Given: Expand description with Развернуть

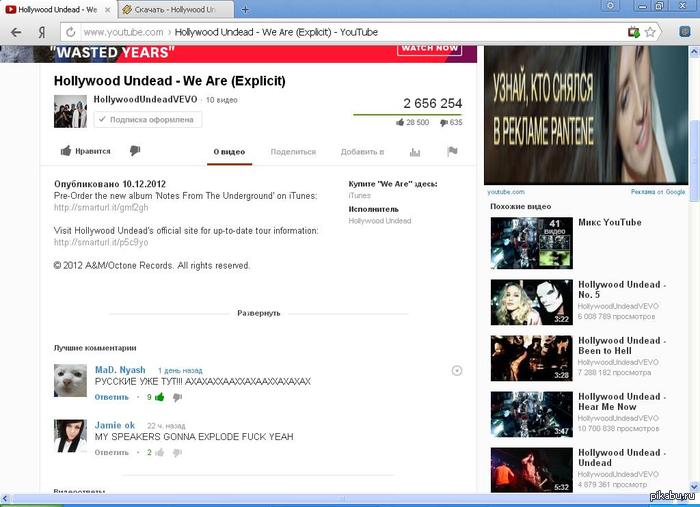Looking at the screenshot, I should [259, 313].
